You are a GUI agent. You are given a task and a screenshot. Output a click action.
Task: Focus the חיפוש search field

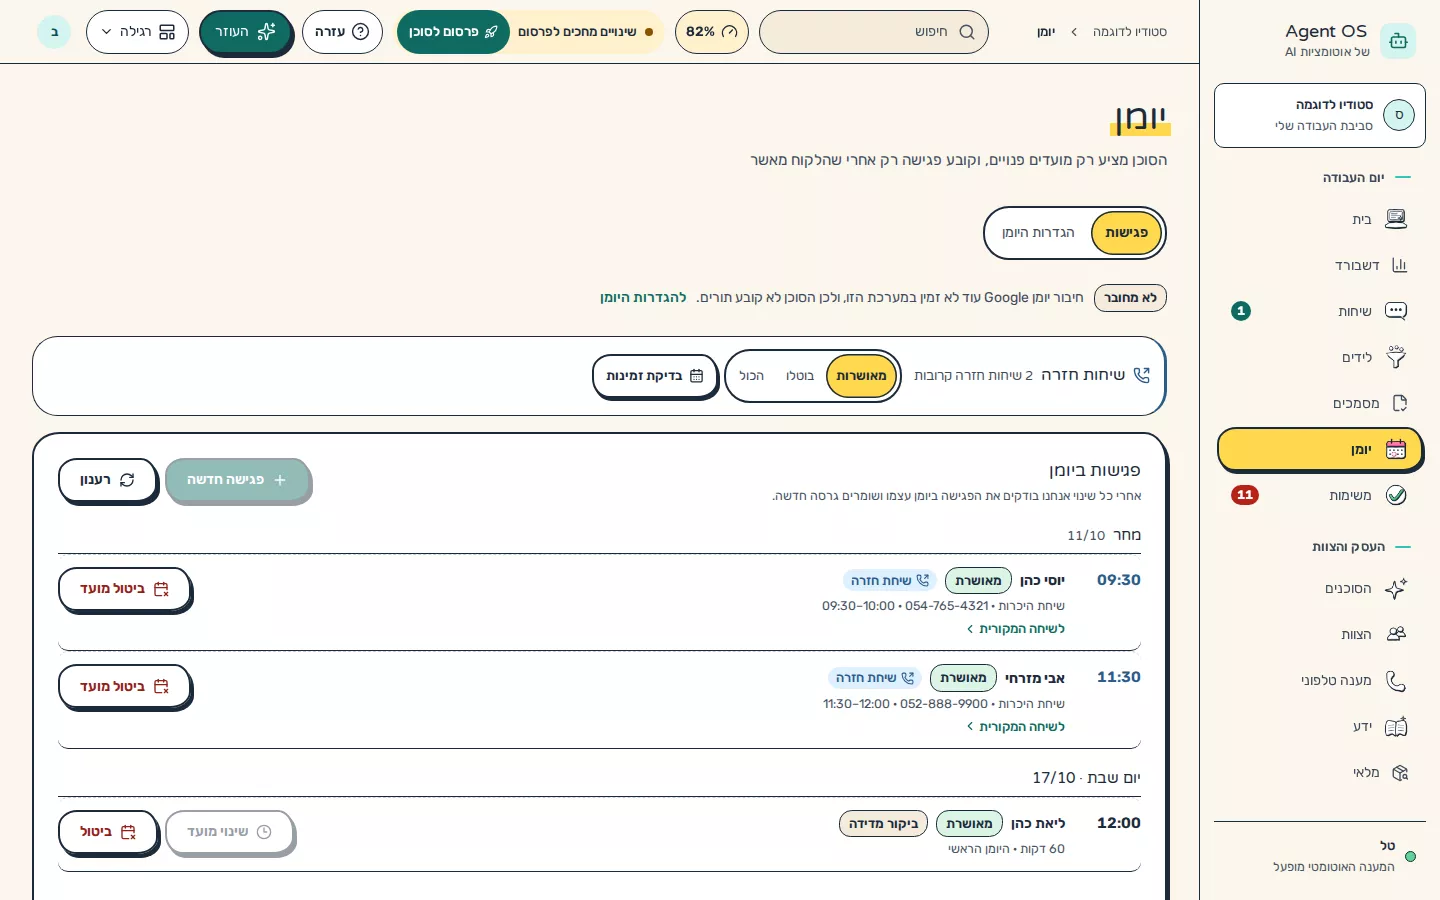pos(874,32)
